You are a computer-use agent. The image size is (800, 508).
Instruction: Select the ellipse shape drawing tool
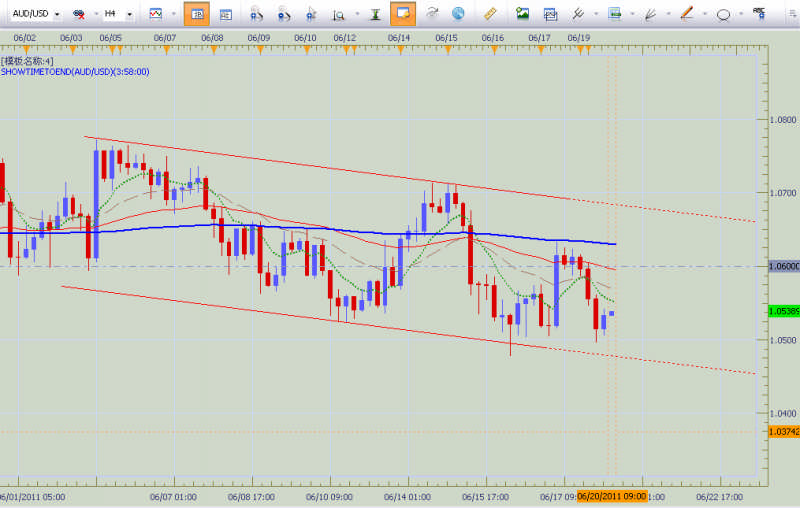pos(723,15)
